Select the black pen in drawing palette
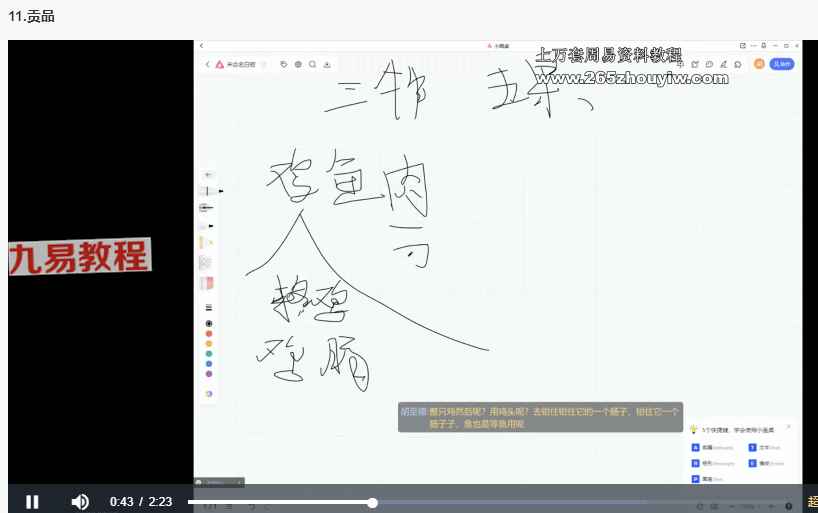 click(209, 191)
